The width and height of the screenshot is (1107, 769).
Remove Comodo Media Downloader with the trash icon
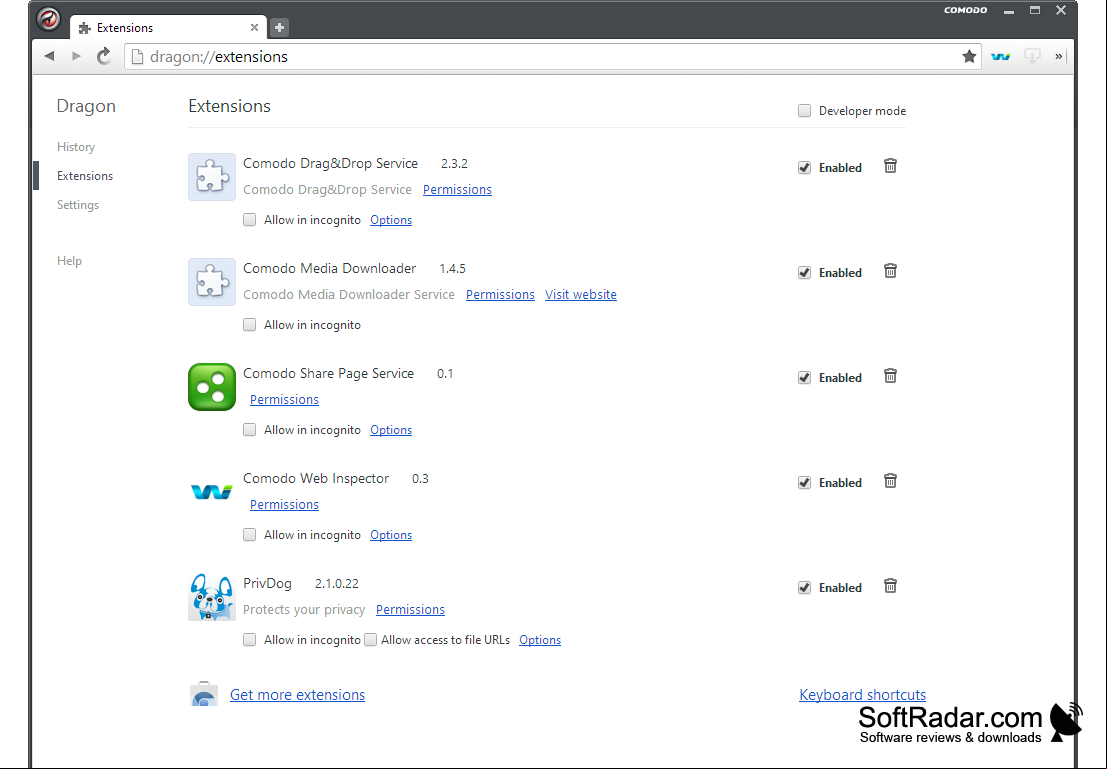coord(890,271)
